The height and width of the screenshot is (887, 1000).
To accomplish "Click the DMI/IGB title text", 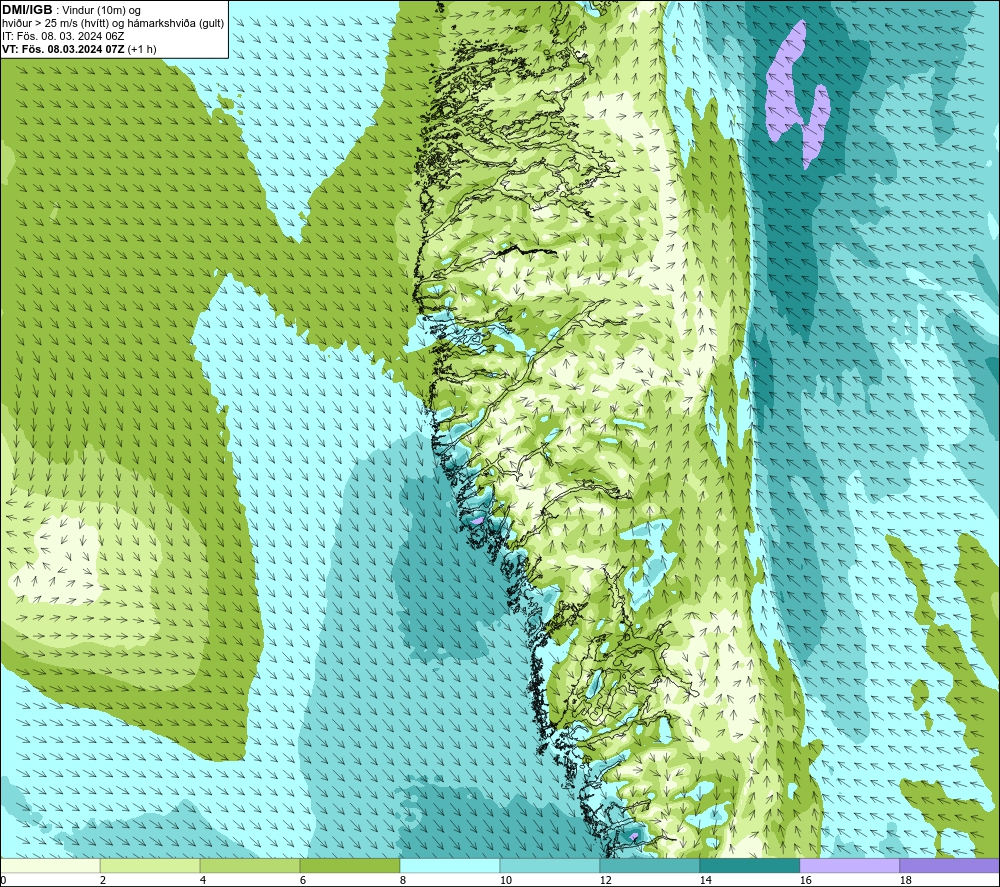I will point(27,10).
